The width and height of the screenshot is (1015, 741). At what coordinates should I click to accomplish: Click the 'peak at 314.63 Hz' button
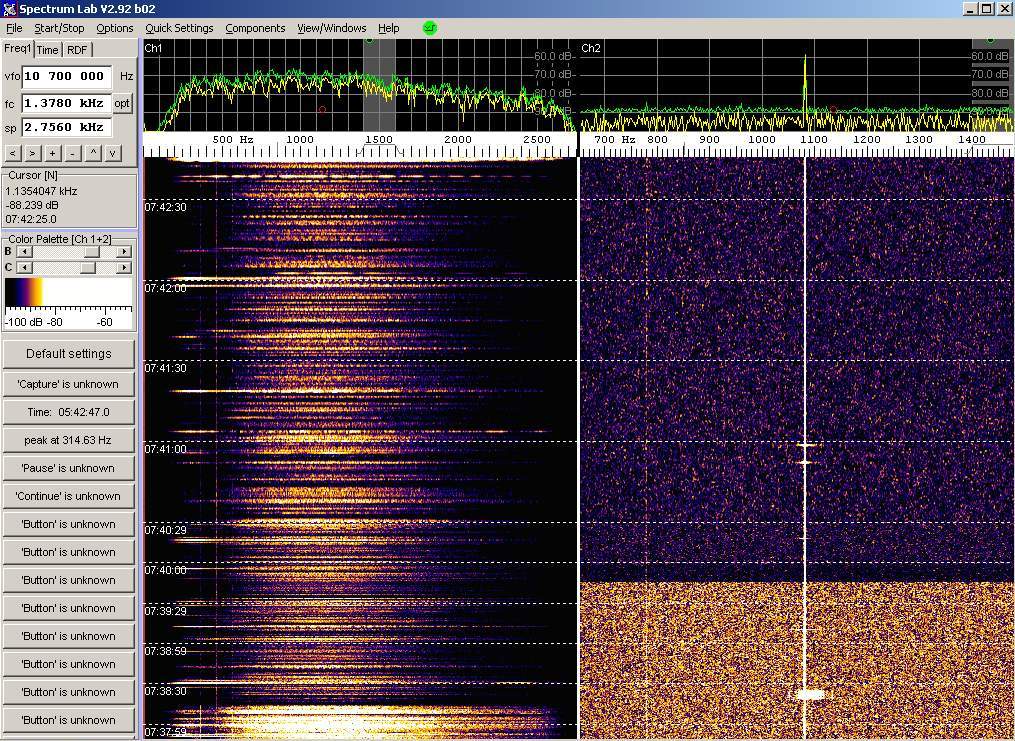coord(69,440)
